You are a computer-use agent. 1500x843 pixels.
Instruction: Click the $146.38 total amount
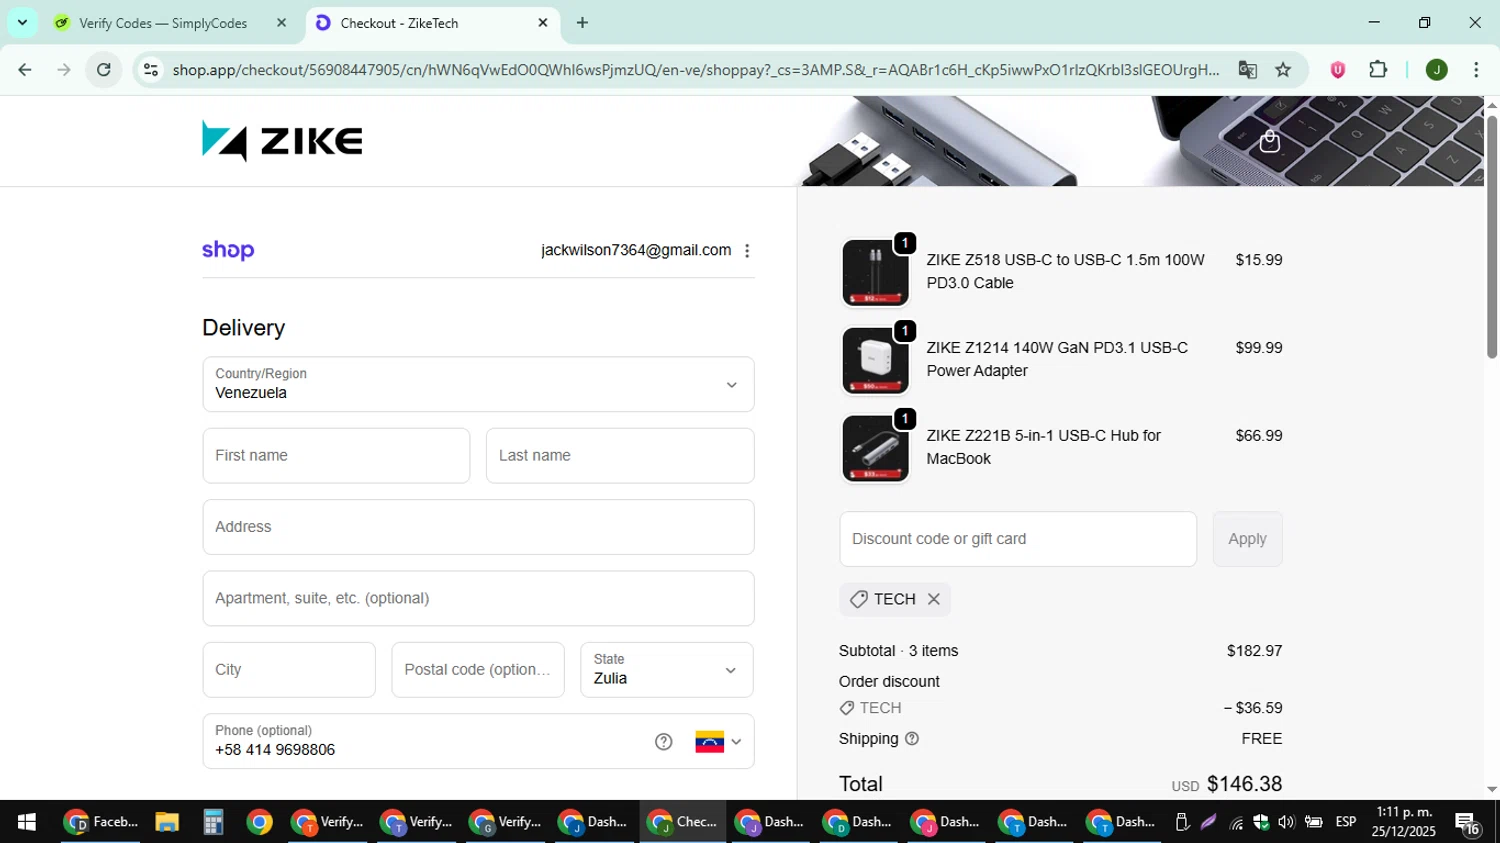pos(1244,784)
